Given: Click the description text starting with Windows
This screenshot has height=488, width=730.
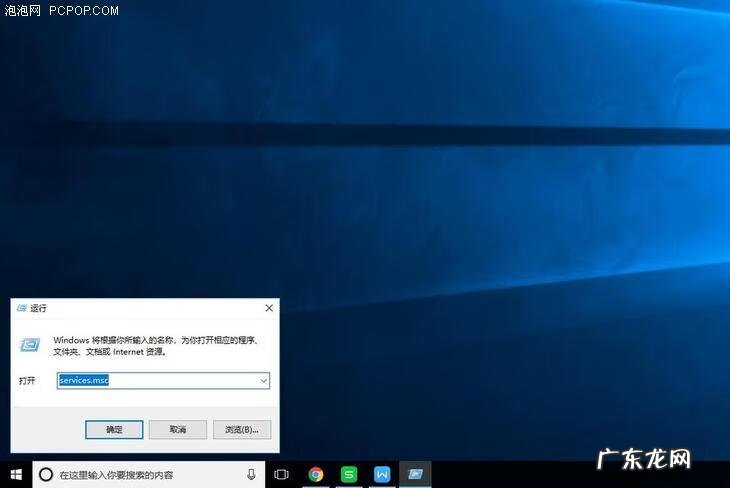Looking at the screenshot, I should pos(156,346).
